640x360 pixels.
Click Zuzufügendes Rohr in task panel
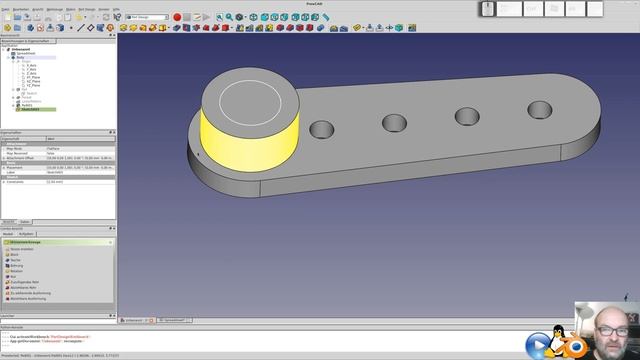pyautogui.click(x=24, y=282)
